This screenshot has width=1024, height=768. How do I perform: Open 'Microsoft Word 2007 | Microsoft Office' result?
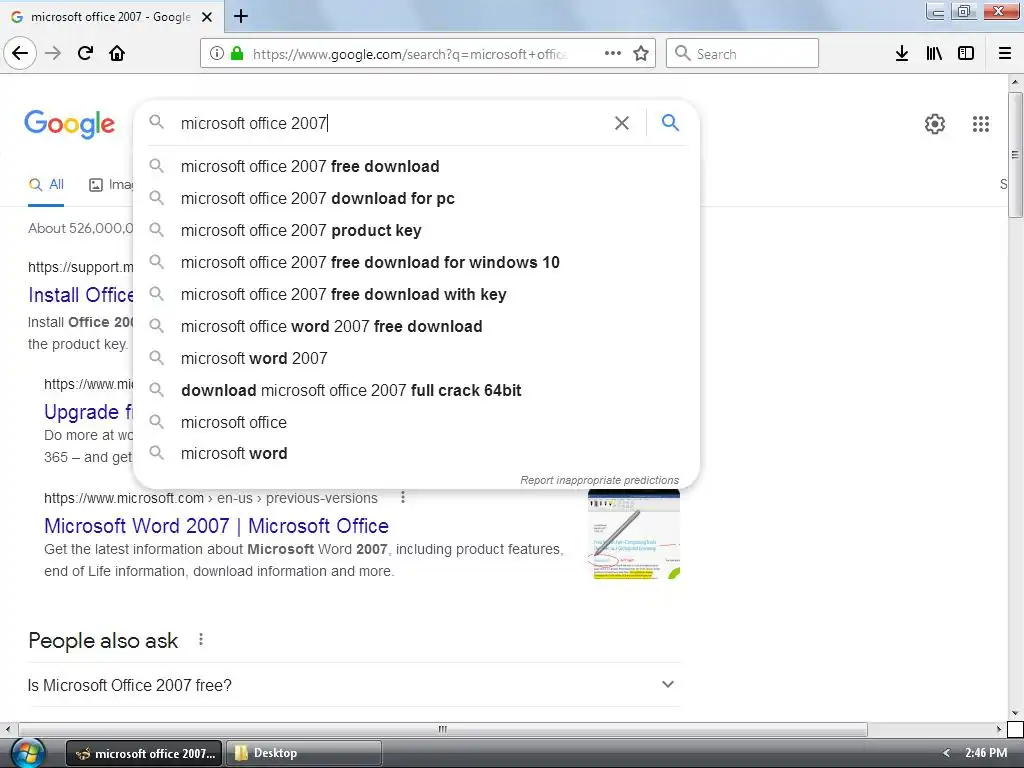pos(216,526)
